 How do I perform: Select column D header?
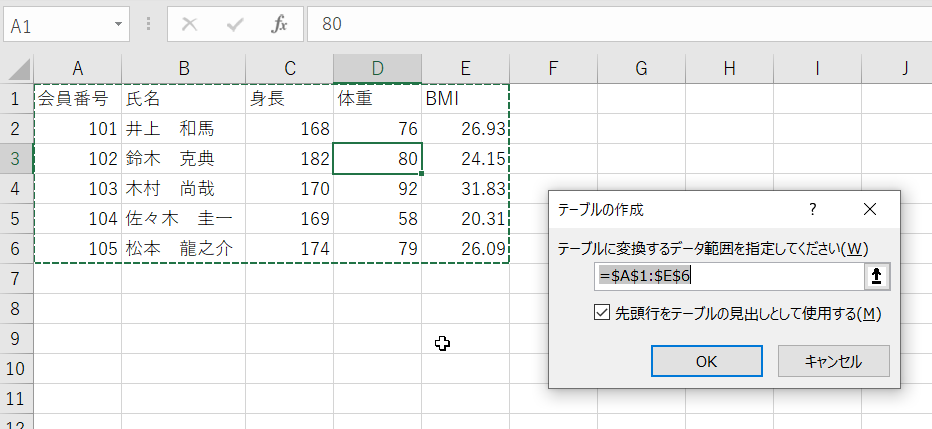tap(377, 69)
